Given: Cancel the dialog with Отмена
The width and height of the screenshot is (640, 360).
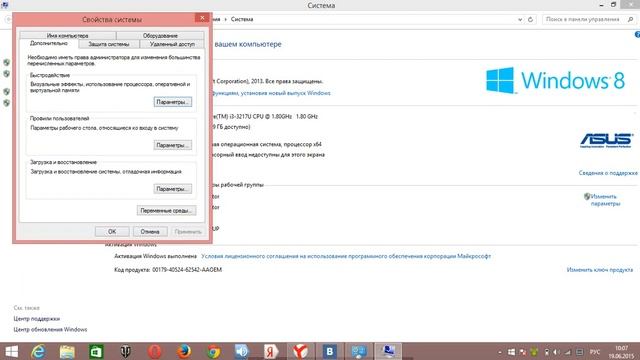Looking at the screenshot, I should point(150,231).
